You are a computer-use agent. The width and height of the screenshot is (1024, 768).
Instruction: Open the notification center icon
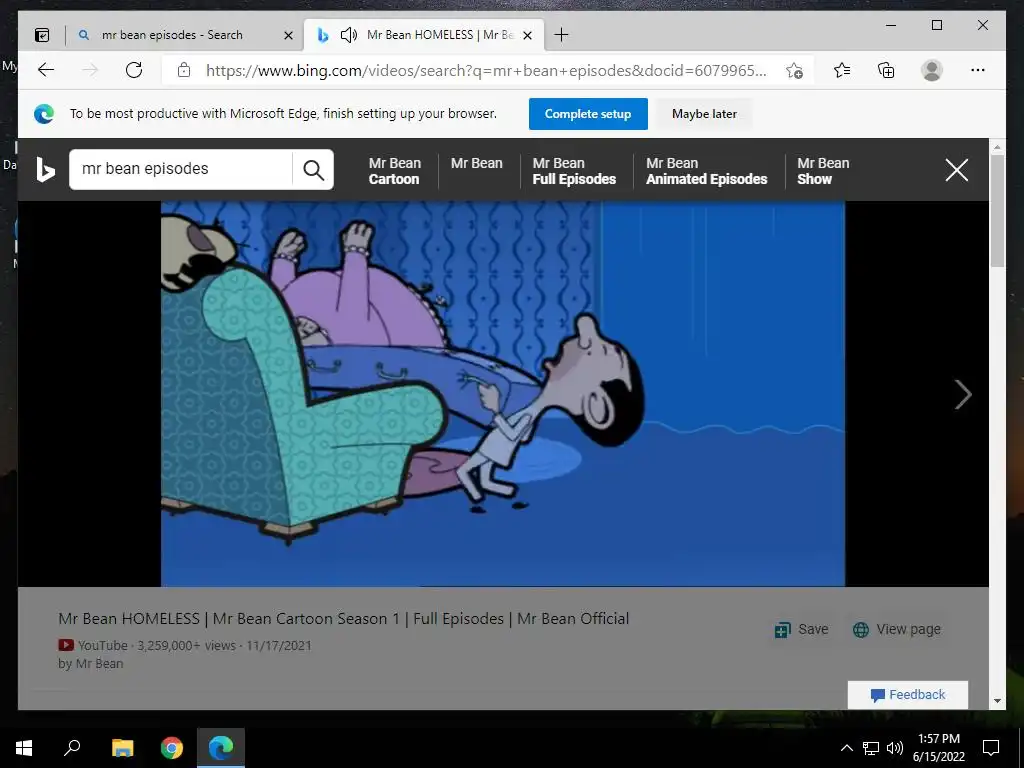tap(991, 748)
